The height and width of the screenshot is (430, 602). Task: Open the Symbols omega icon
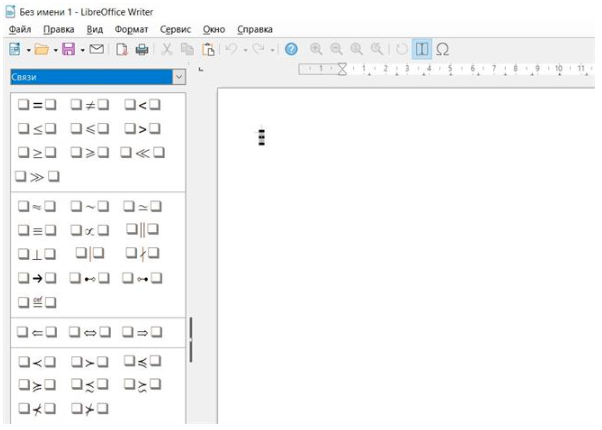pos(443,49)
